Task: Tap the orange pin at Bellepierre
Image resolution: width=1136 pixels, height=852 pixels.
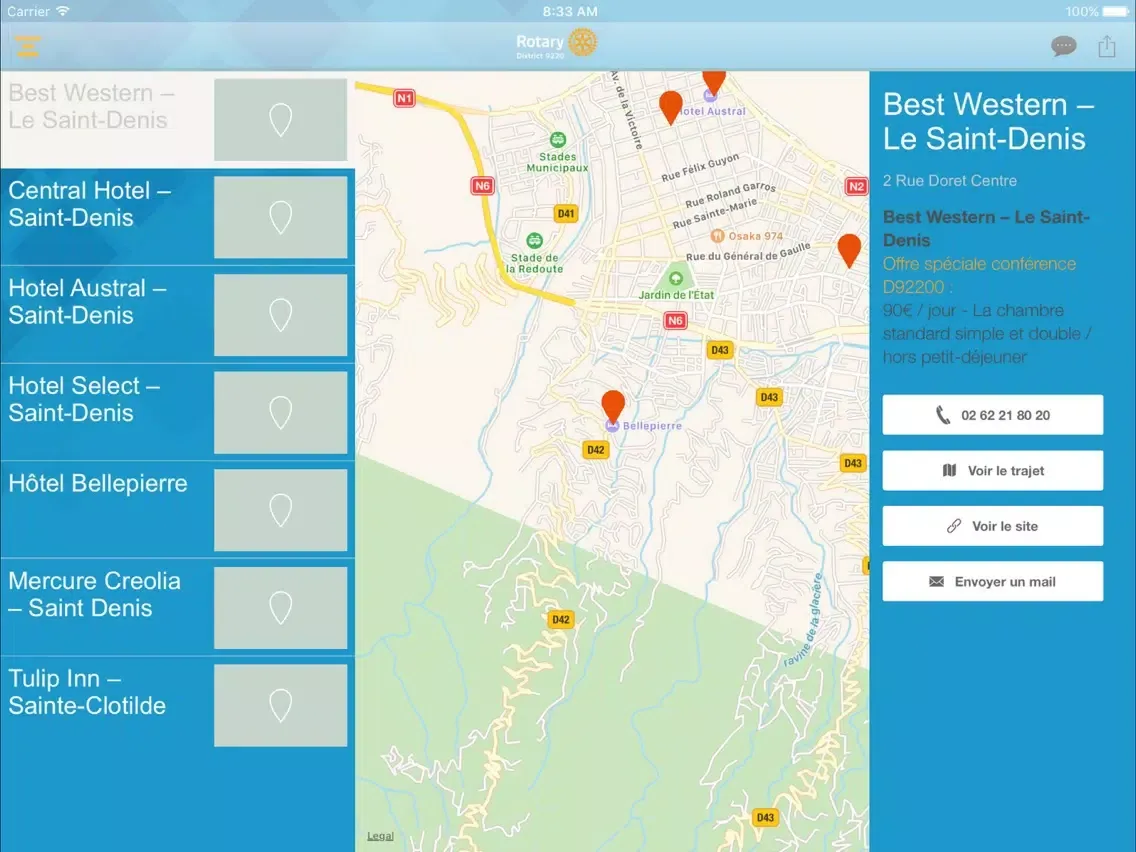Action: pyautogui.click(x=613, y=406)
